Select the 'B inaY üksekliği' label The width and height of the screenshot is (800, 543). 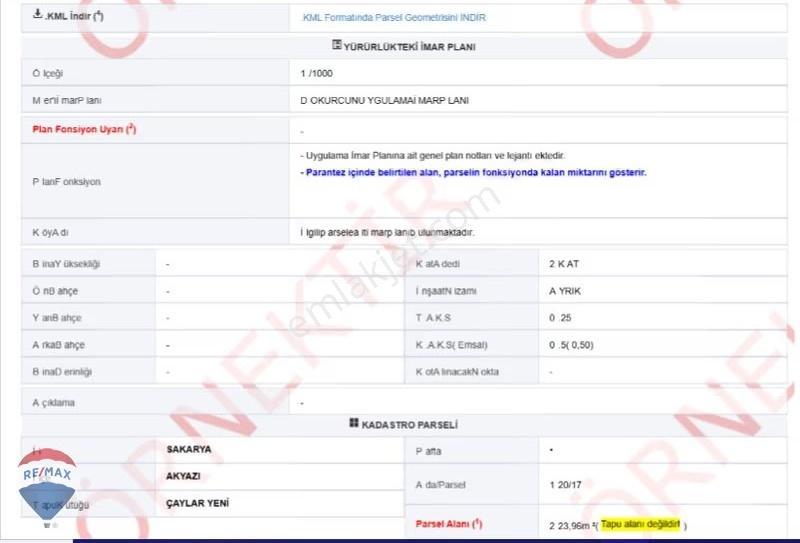(x=66, y=264)
